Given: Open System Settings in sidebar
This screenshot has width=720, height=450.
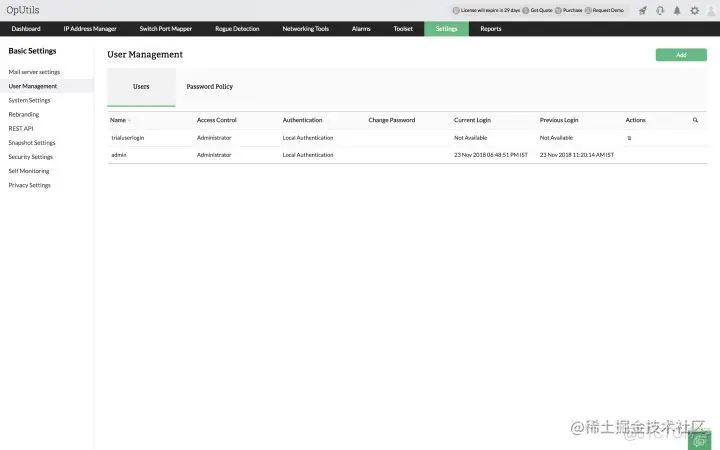Looking at the screenshot, I should pyautogui.click(x=29, y=101).
